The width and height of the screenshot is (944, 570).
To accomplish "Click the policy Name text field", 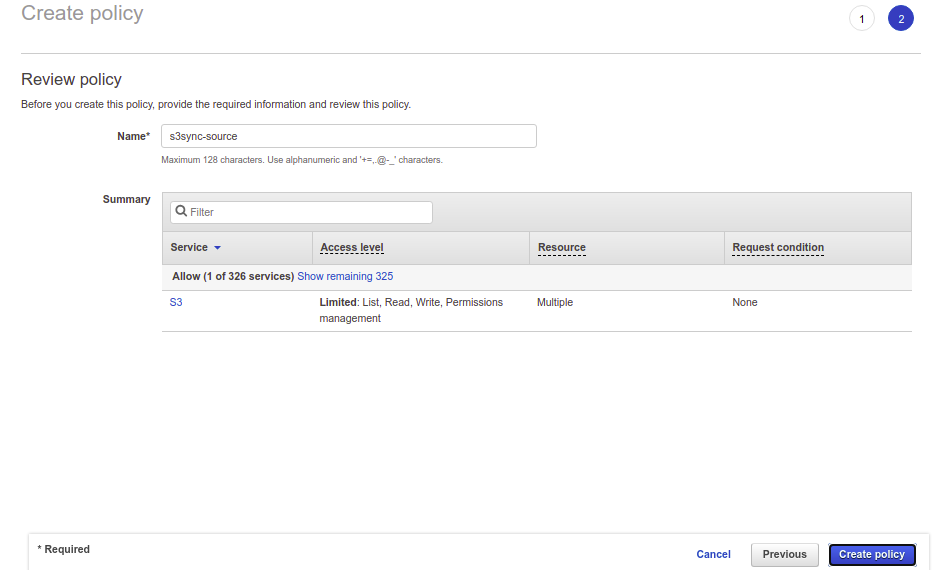I will [x=348, y=136].
